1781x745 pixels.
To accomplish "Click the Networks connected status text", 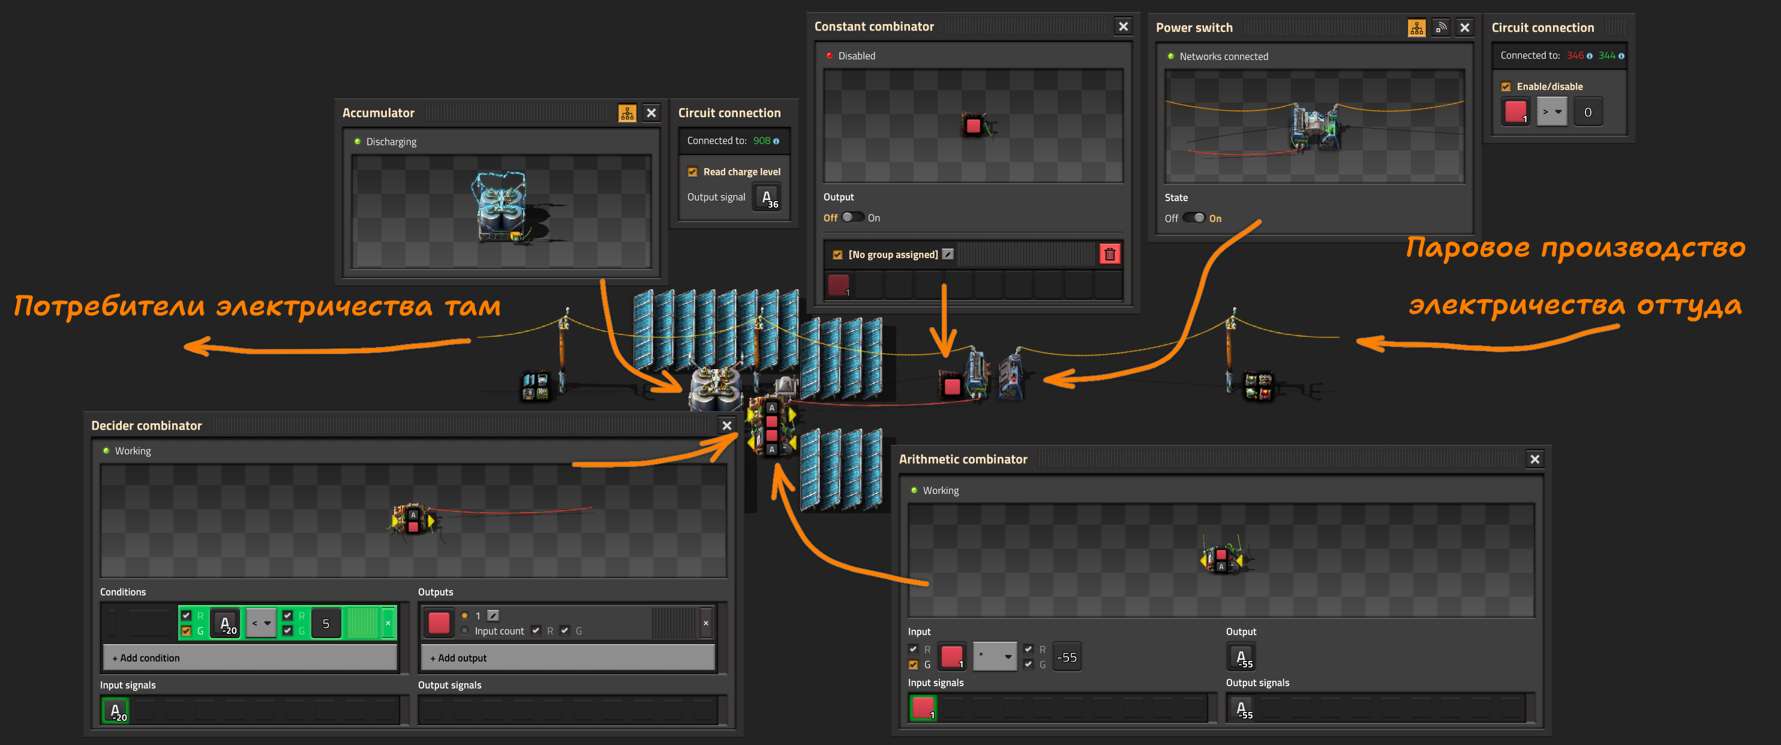I will pyautogui.click(x=1224, y=57).
